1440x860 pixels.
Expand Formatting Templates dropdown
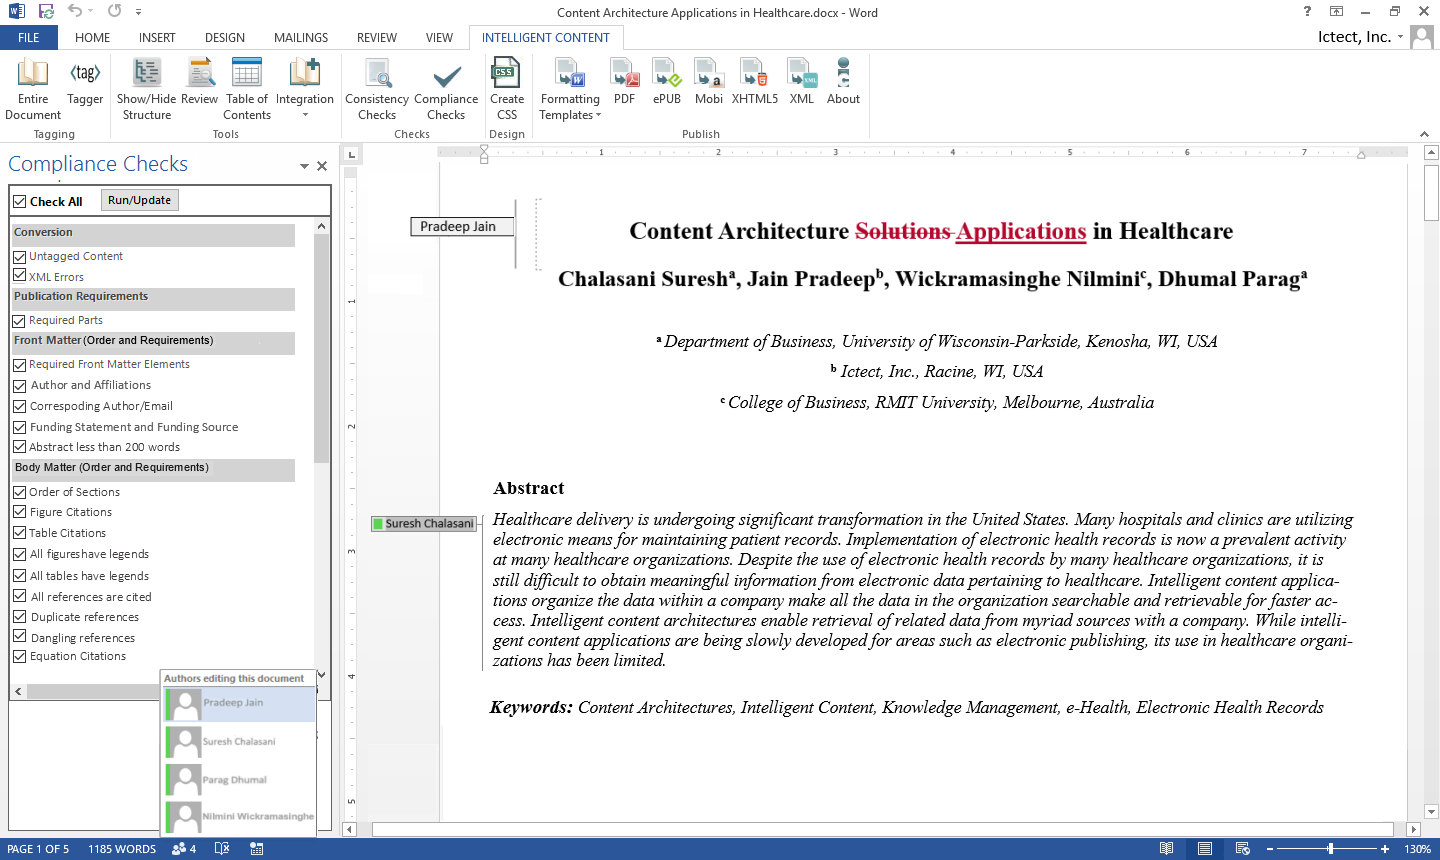570,89
